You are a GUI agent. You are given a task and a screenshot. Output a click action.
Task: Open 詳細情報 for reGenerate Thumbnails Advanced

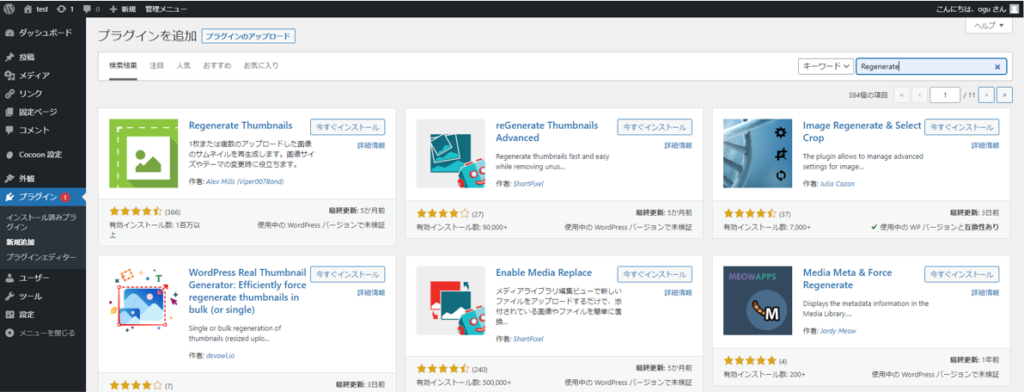(679, 146)
